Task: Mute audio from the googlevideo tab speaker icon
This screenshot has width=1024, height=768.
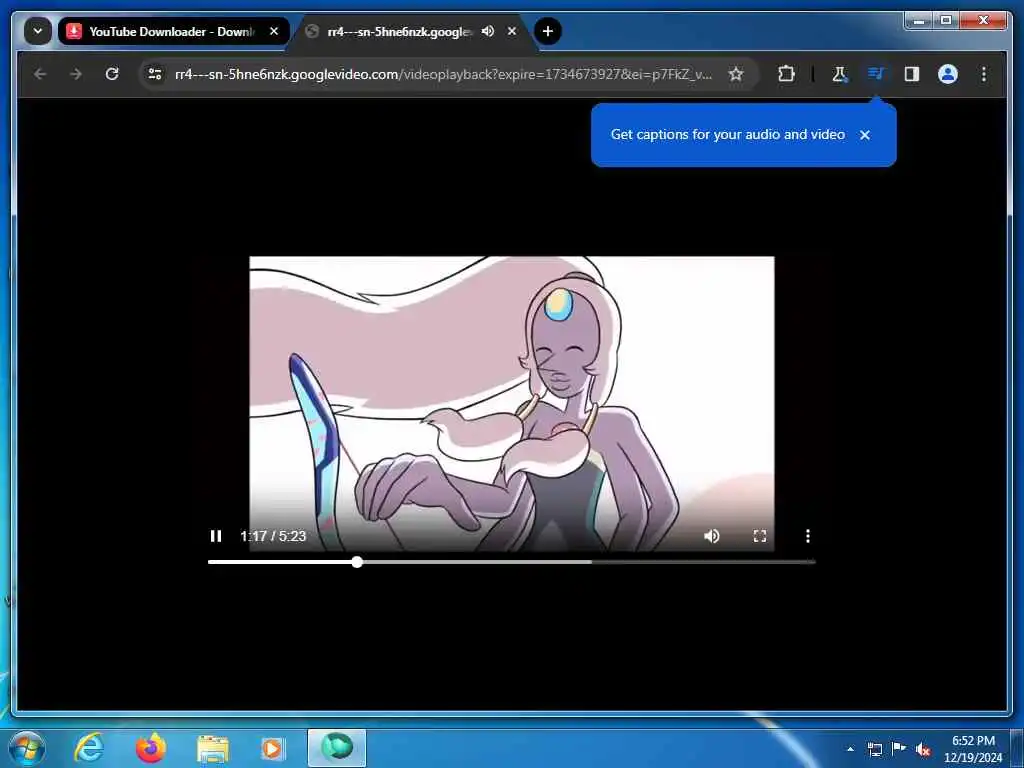Action: pyautogui.click(x=488, y=31)
